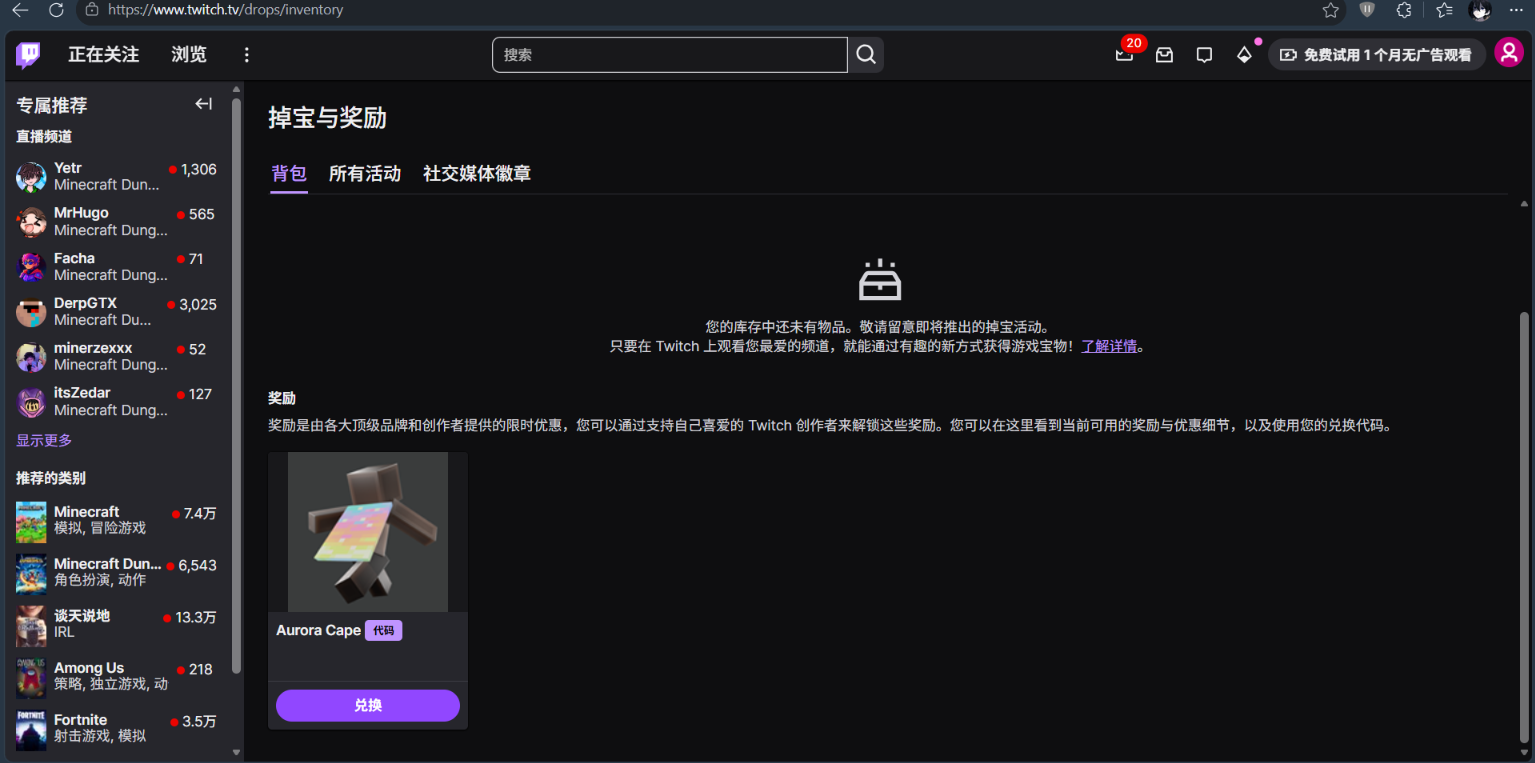
Task: Follow the 了解详情 link
Action: pos(1109,346)
